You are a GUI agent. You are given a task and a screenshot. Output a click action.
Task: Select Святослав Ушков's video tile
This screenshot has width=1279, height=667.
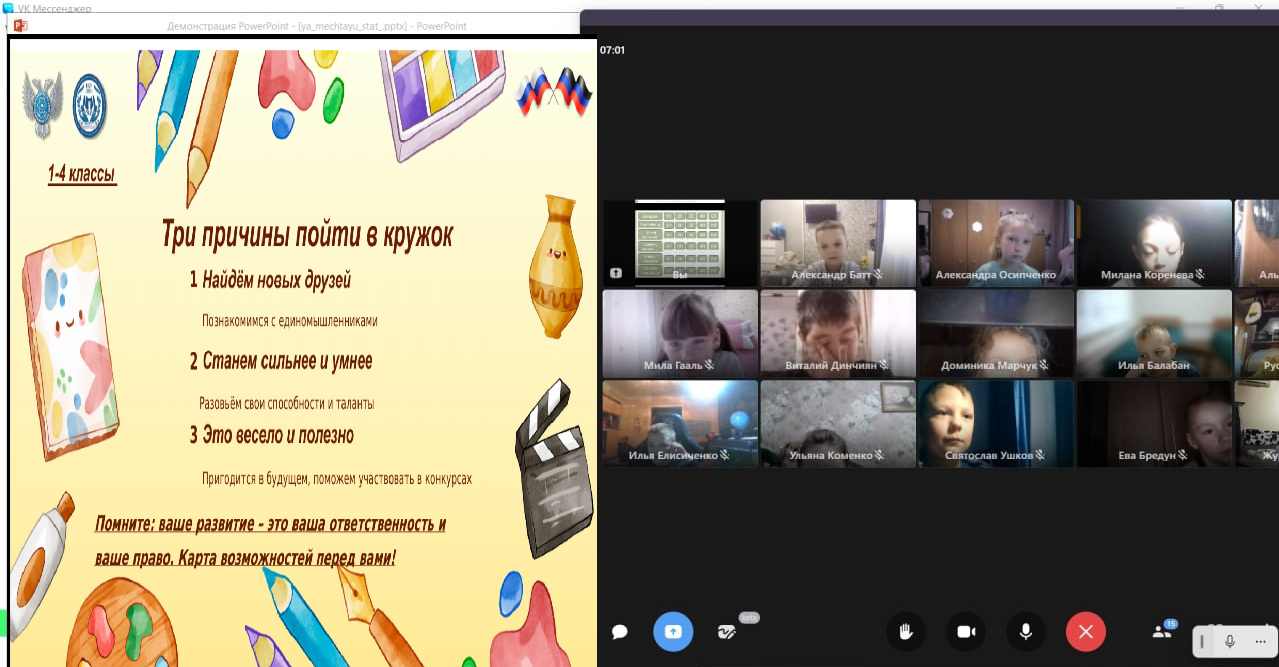tap(996, 423)
